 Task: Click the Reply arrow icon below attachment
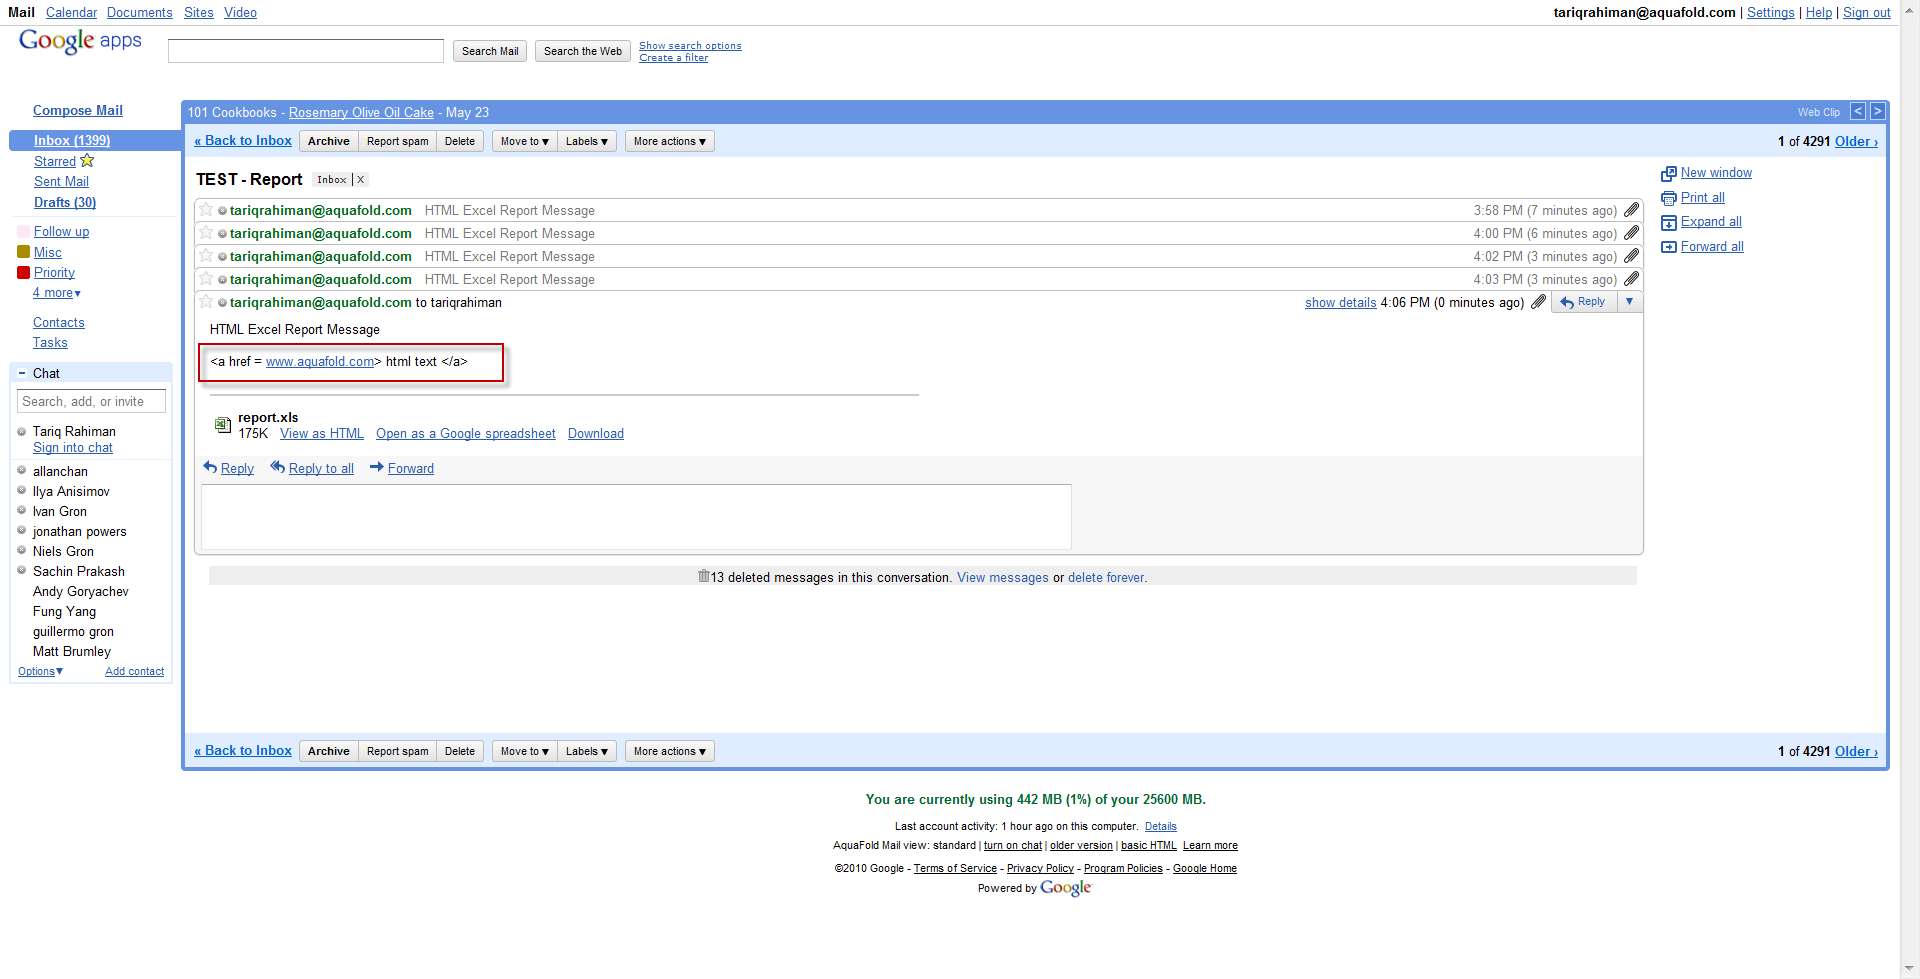pos(210,467)
